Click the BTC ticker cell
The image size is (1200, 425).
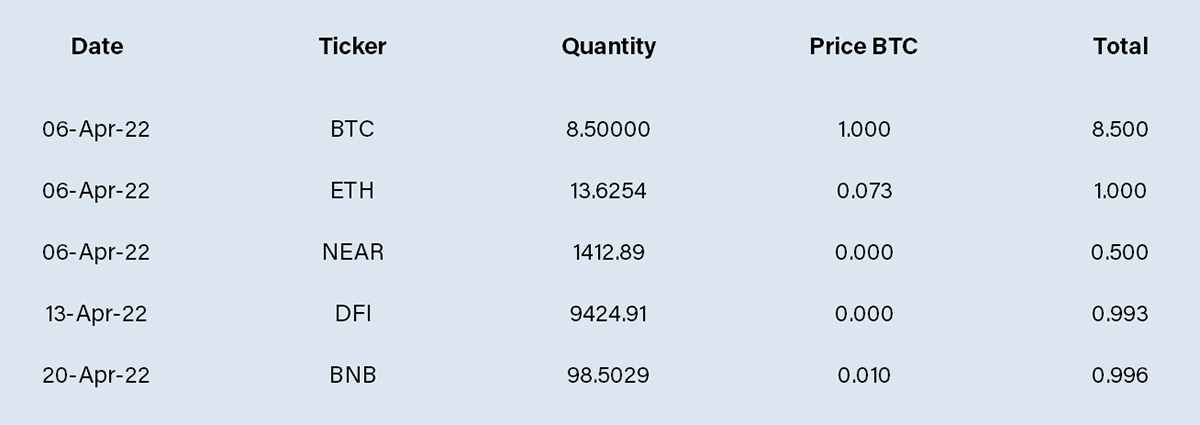352,129
